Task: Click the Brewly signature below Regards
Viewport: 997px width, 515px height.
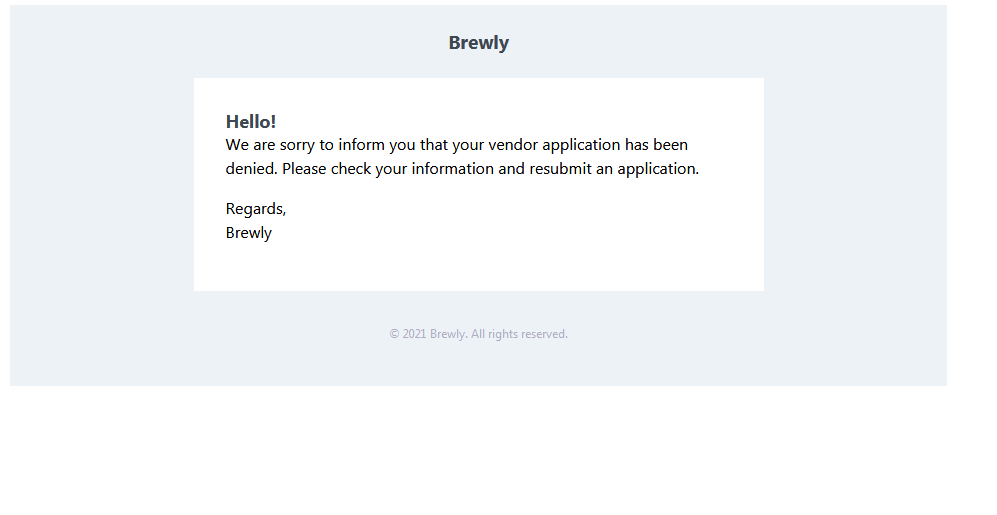Action: pos(249,233)
